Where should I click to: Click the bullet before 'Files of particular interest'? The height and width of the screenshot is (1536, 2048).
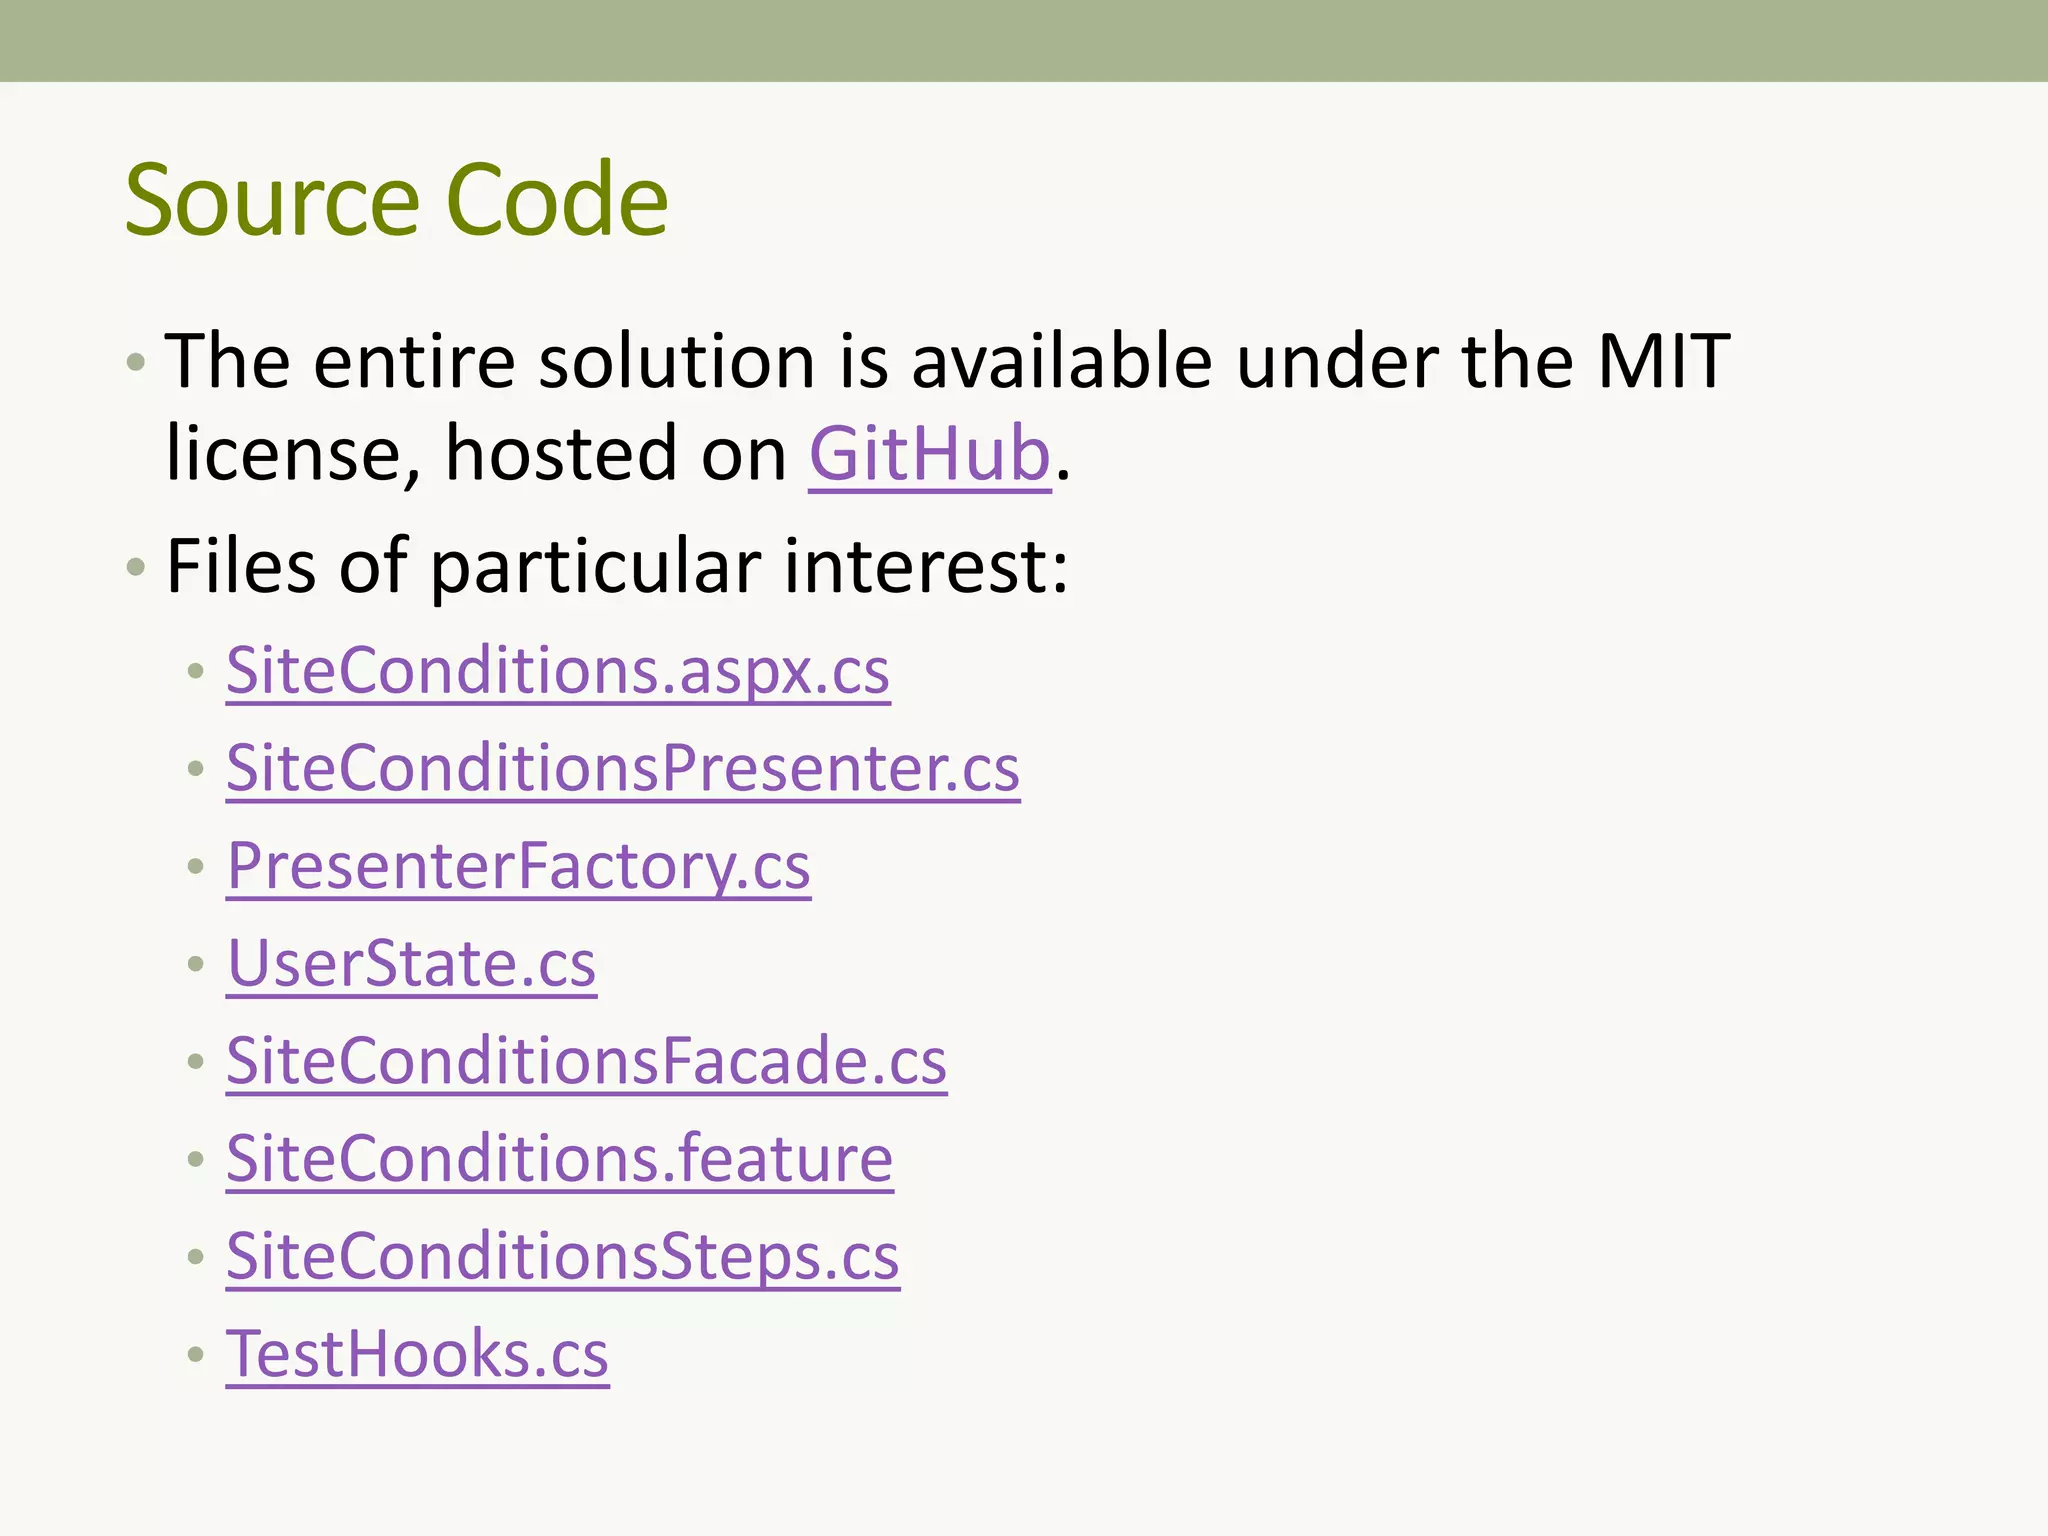coord(136,568)
